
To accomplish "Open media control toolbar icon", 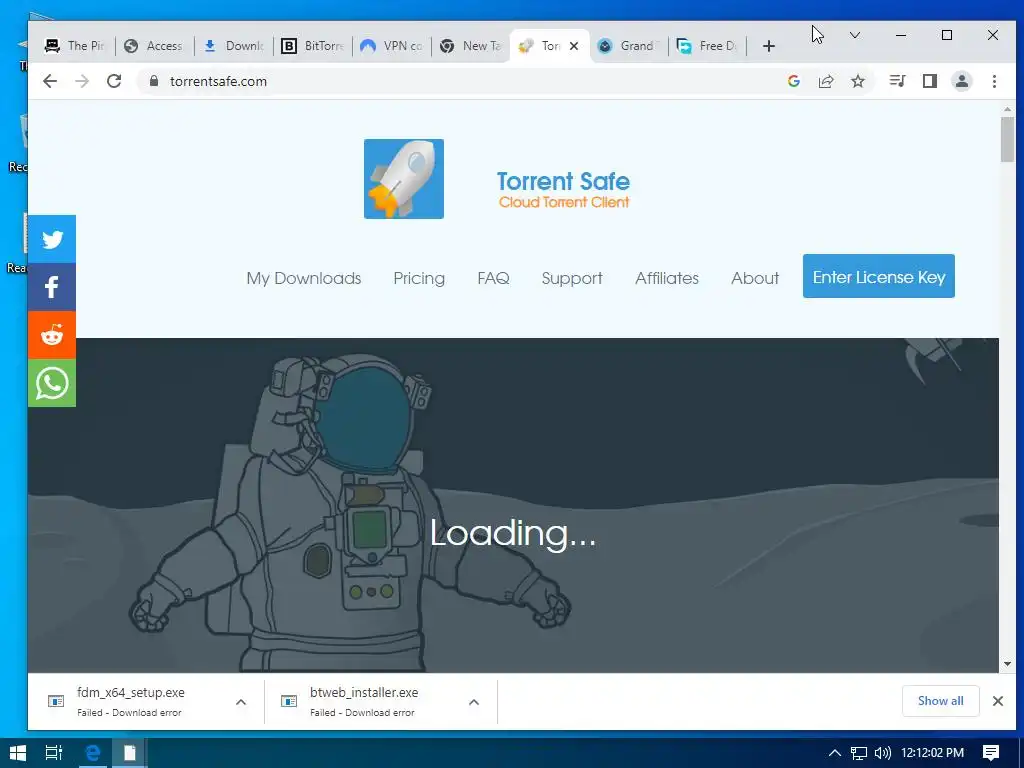I will [x=897, y=81].
